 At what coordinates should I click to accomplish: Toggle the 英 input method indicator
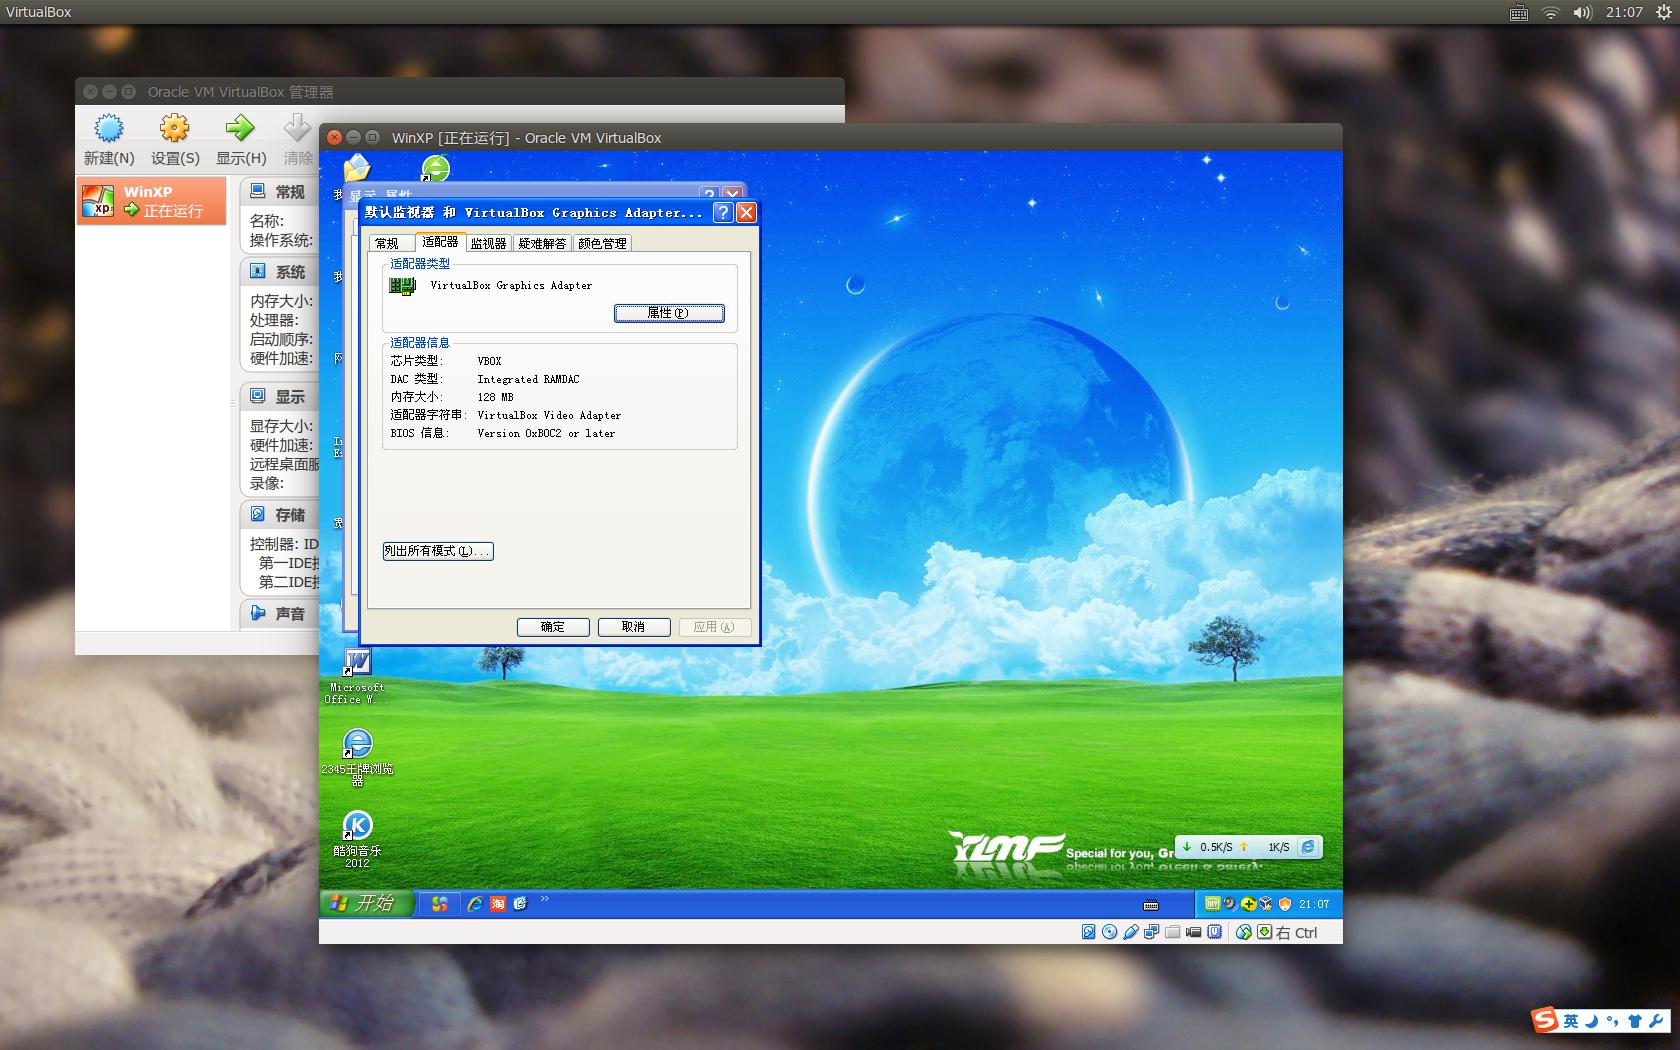(1573, 1021)
